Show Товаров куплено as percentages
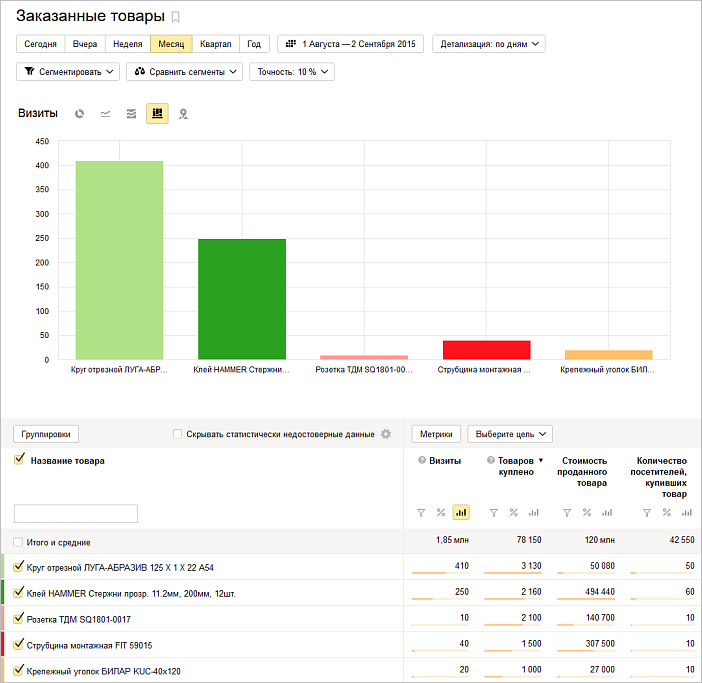This screenshot has height=683, width=702. coord(514,512)
